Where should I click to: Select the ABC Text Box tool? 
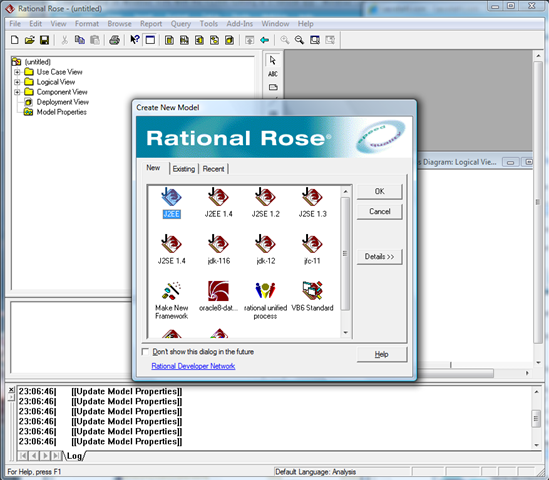pyautogui.click(x=273, y=74)
